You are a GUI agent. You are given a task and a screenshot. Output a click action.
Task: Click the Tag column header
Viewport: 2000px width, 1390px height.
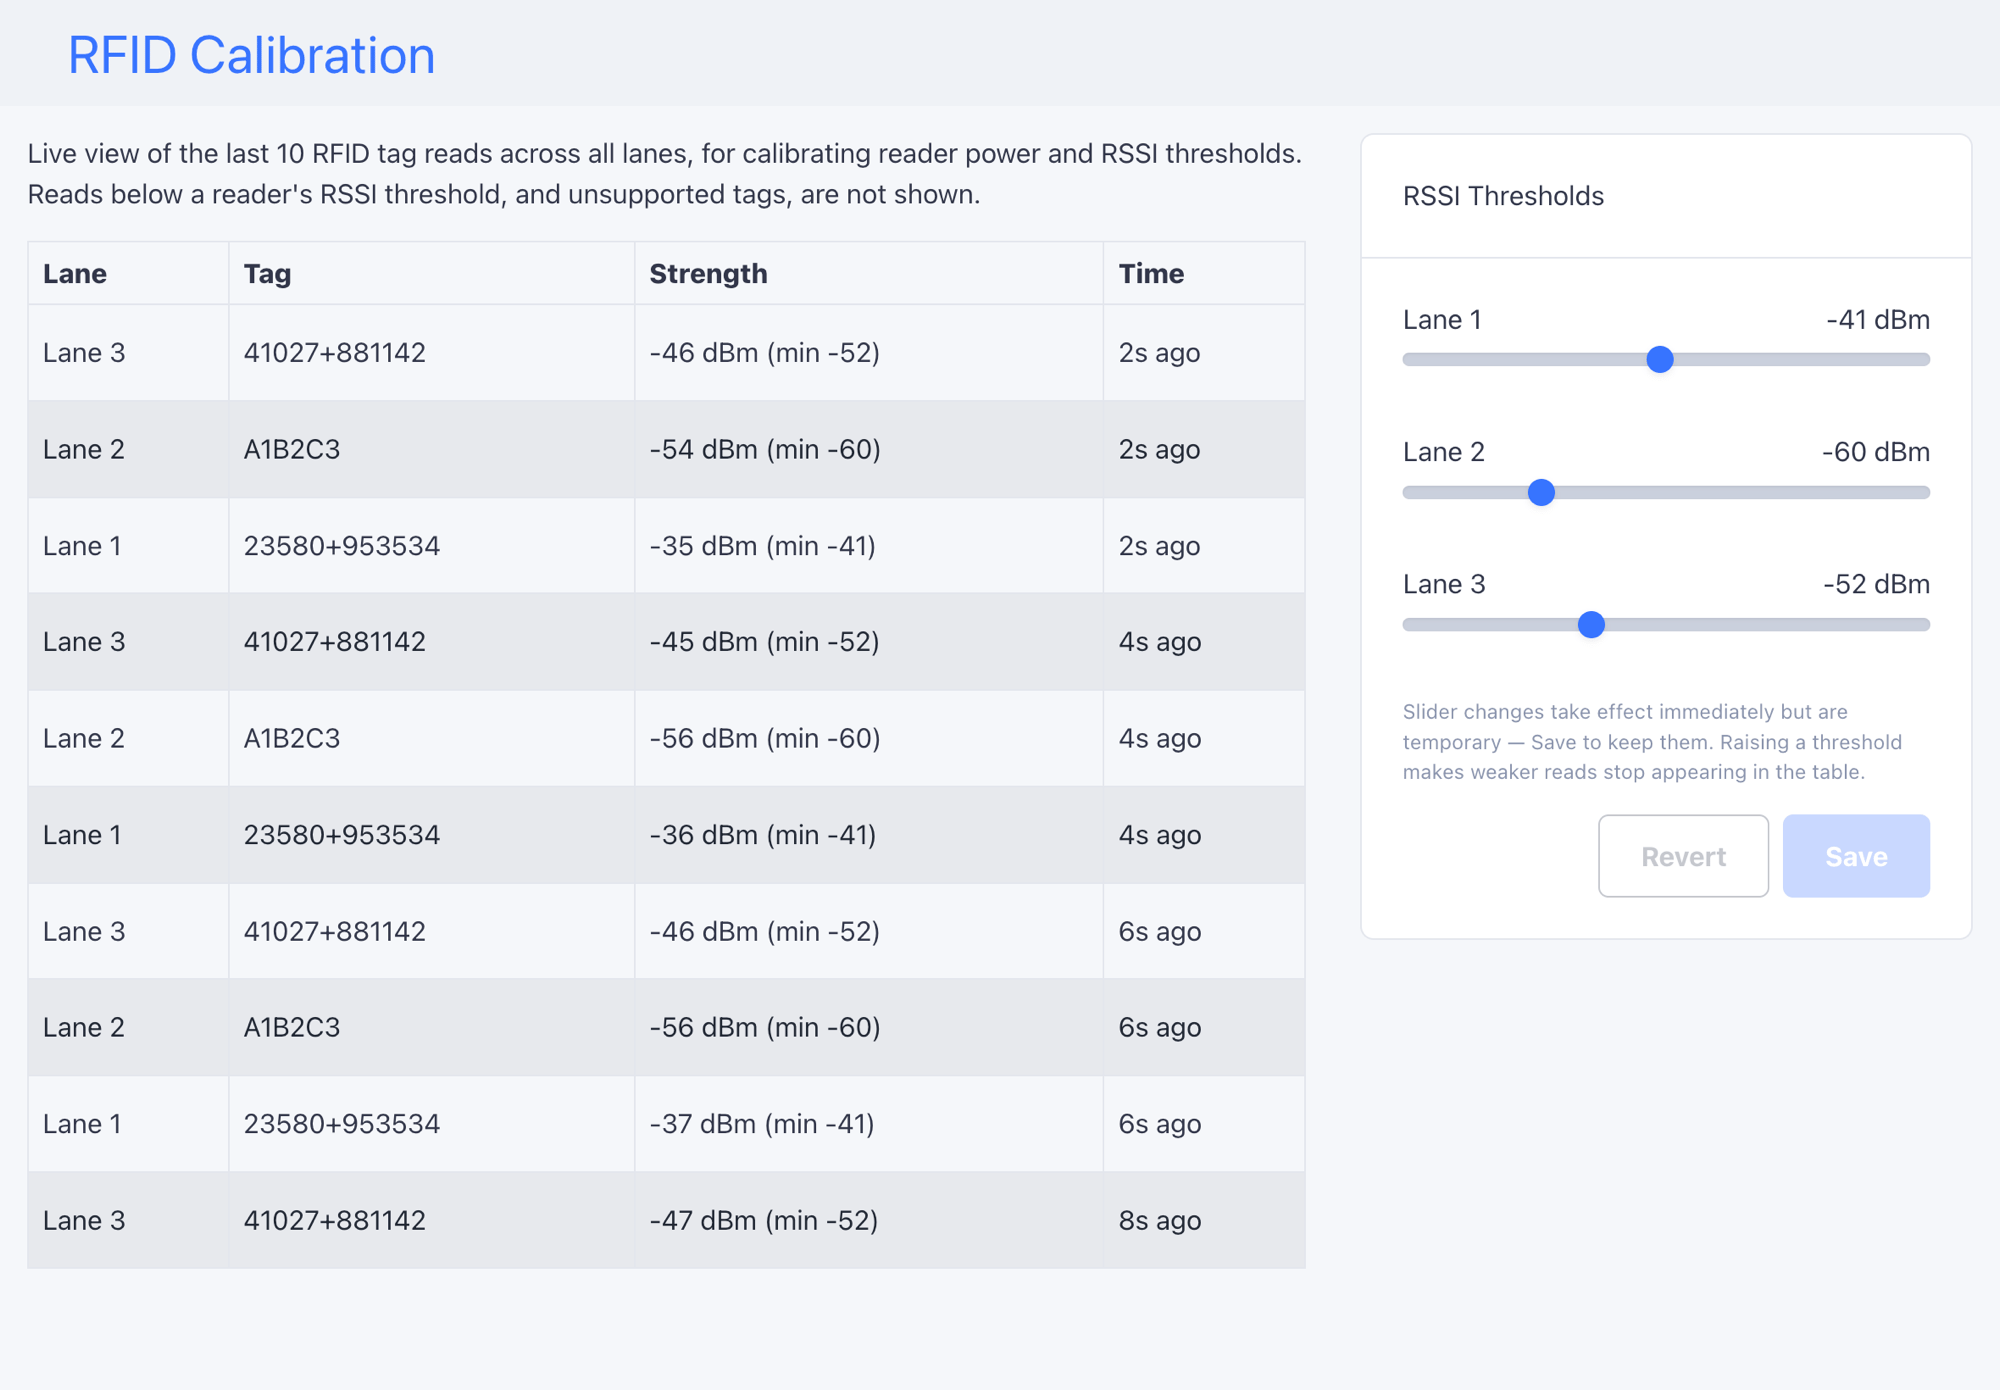[432, 273]
